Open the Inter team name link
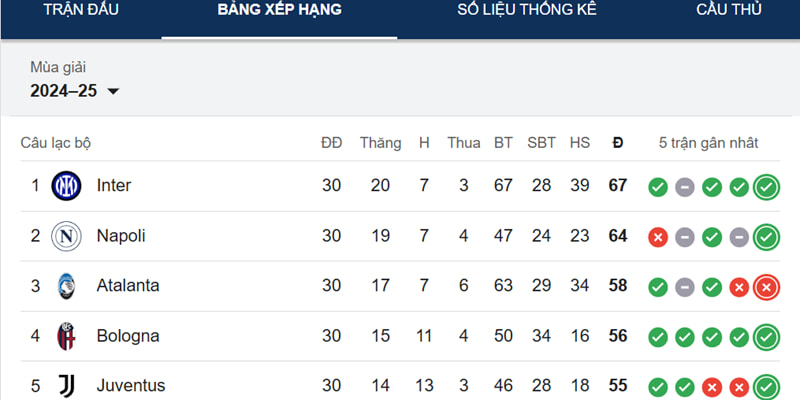The width and height of the screenshot is (800, 400). [114, 186]
